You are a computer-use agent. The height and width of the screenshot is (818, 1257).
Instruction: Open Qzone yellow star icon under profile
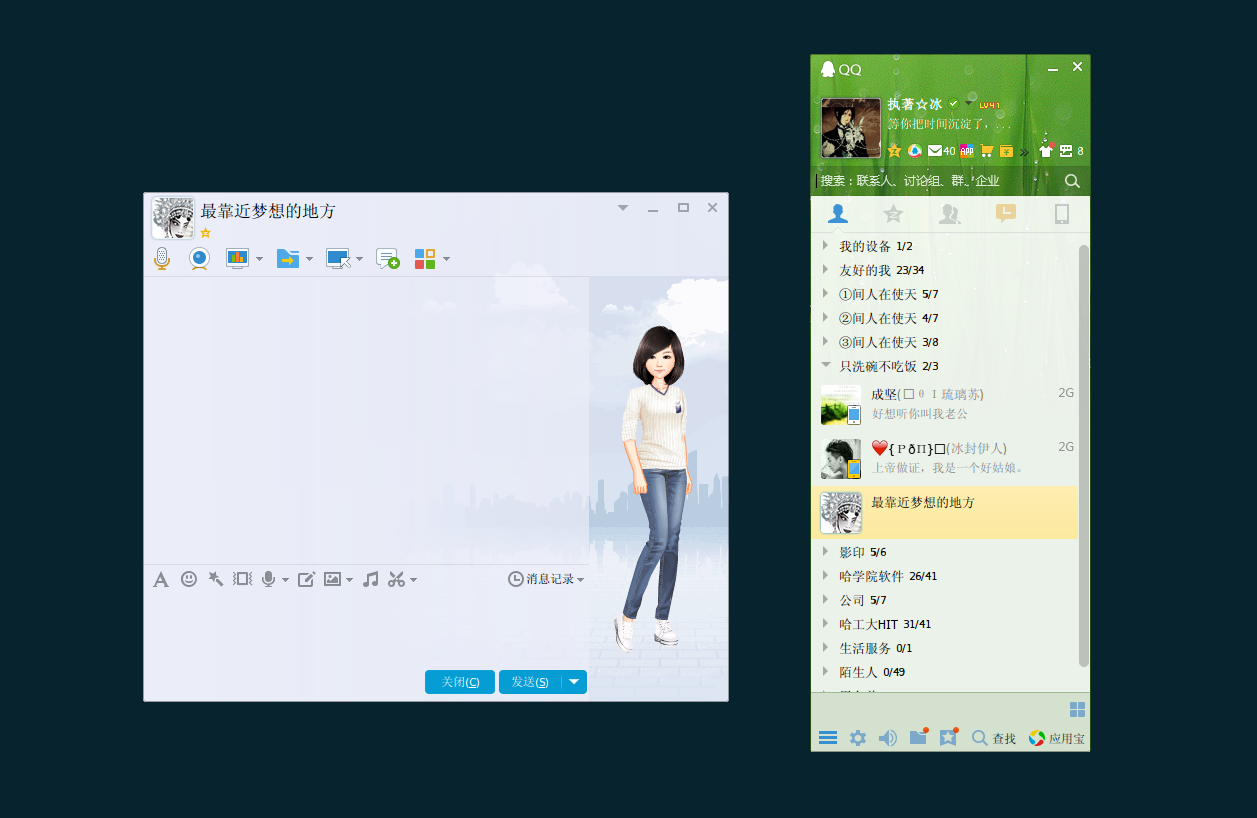point(895,151)
